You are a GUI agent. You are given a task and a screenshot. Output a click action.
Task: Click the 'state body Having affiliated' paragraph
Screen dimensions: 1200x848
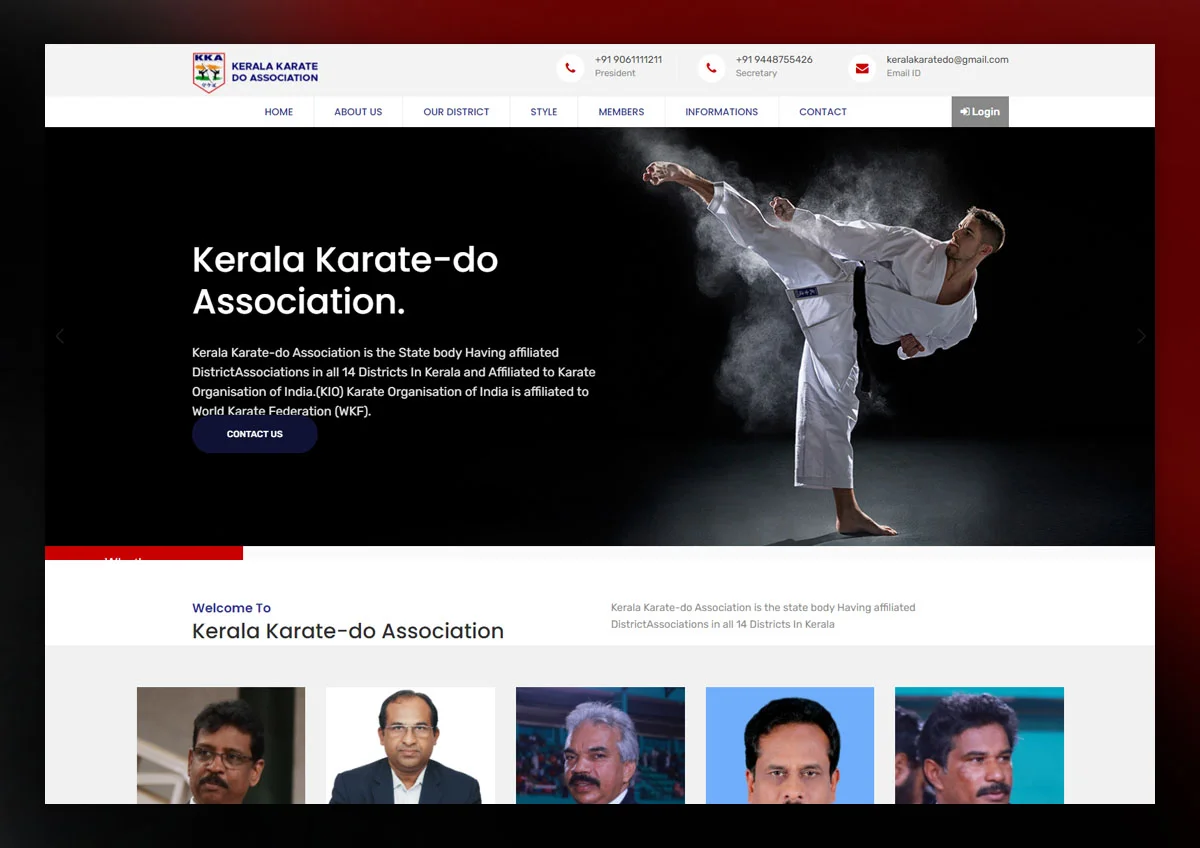pyautogui.click(x=763, y=616)
